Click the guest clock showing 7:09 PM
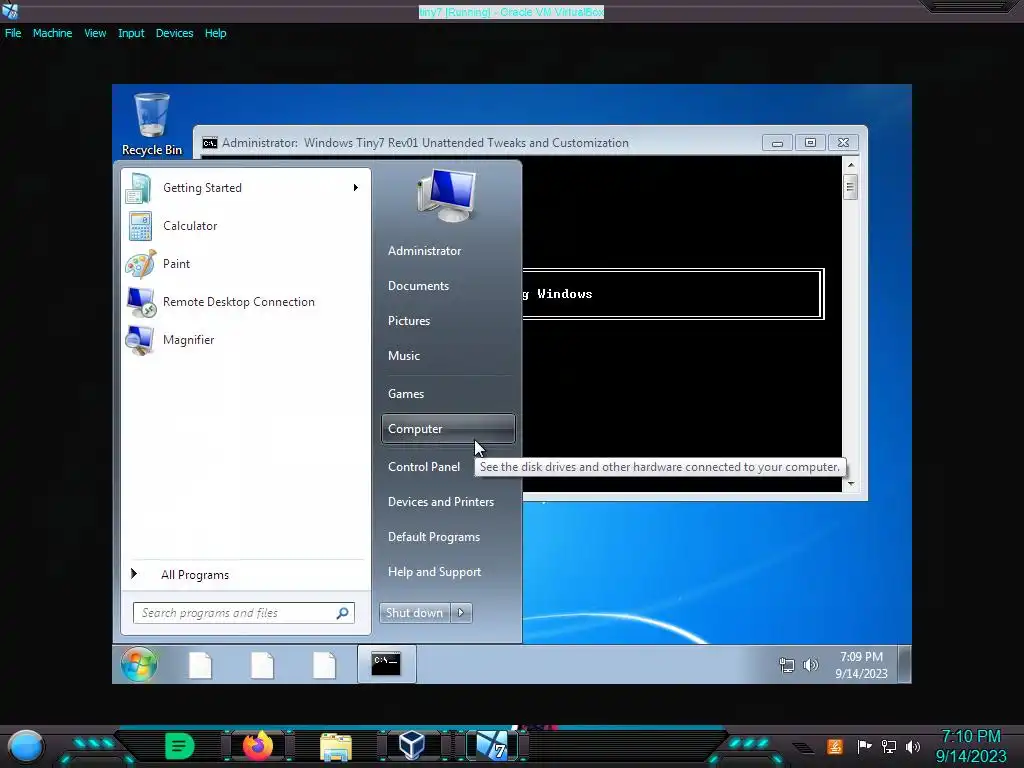1024x768 pixels. 861,665
